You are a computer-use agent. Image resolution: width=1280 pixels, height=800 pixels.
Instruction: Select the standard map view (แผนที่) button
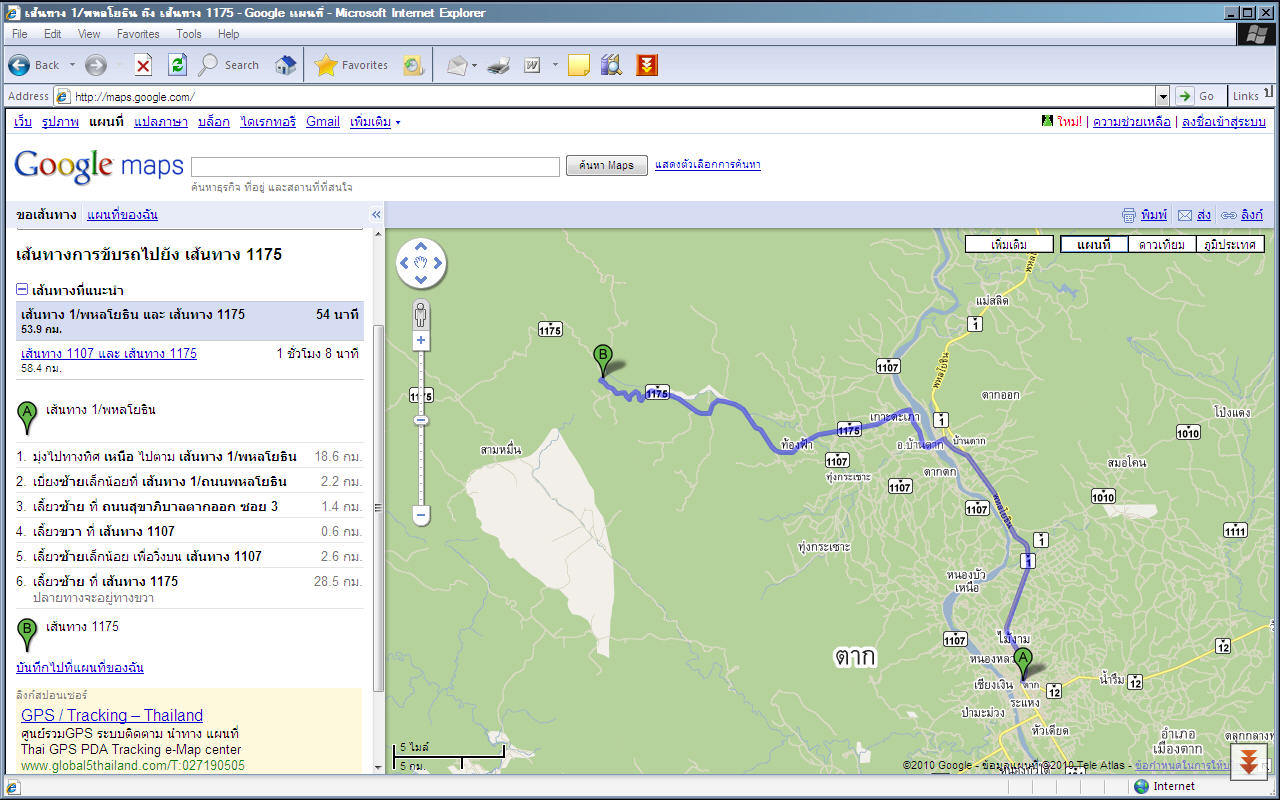tap(1093, 244)
